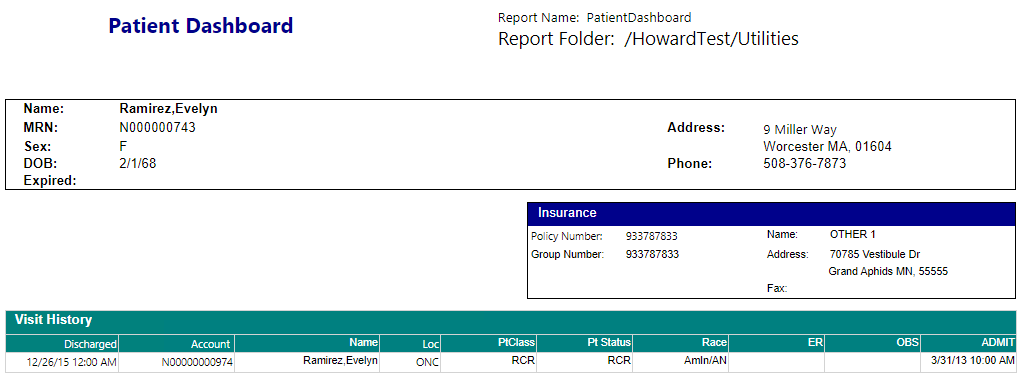Click the phone number 508-376-7873
This screenshot has width=1032, height=388.
click(804, 163)
